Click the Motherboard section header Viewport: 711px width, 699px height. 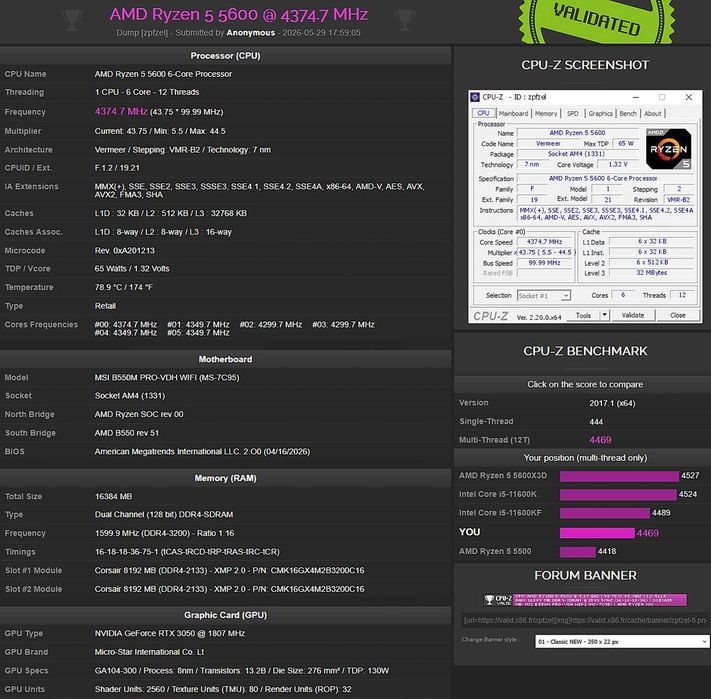tap(225, 359)
